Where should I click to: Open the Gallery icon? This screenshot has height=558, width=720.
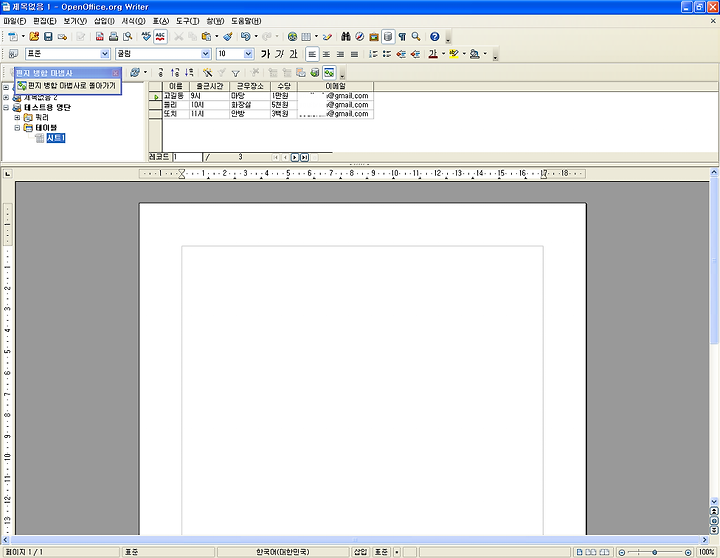click(x=374, y=37)
